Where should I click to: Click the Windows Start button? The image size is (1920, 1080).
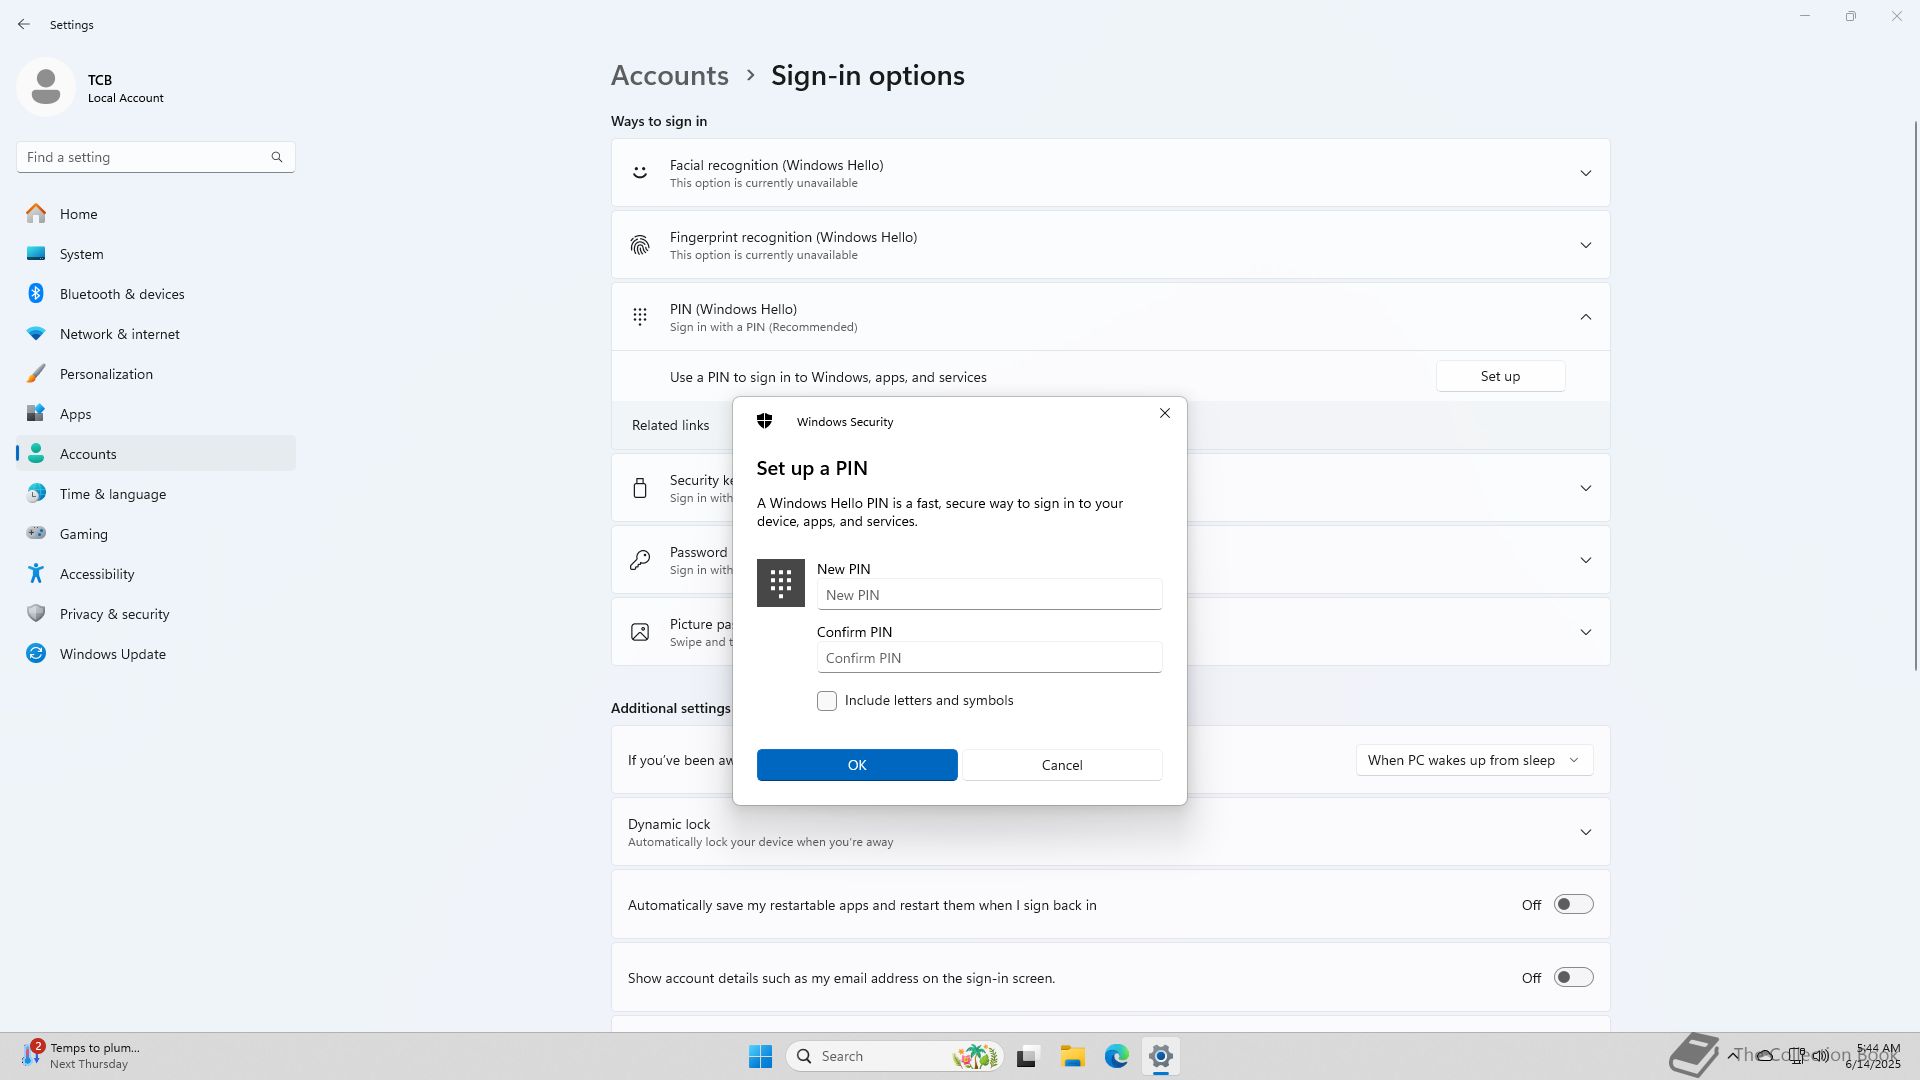[760, 1056]
